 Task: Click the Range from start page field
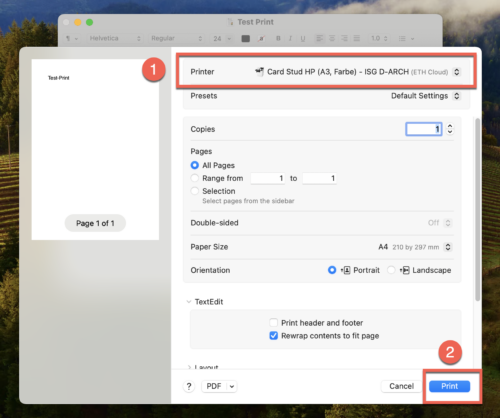[x=268, y=178]
